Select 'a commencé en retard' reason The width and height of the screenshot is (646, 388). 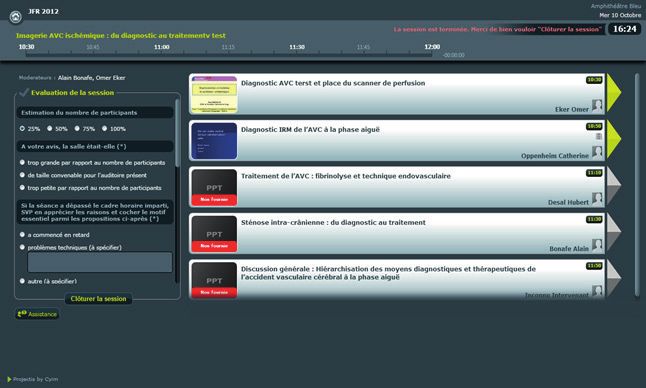(x=22, y=234)
